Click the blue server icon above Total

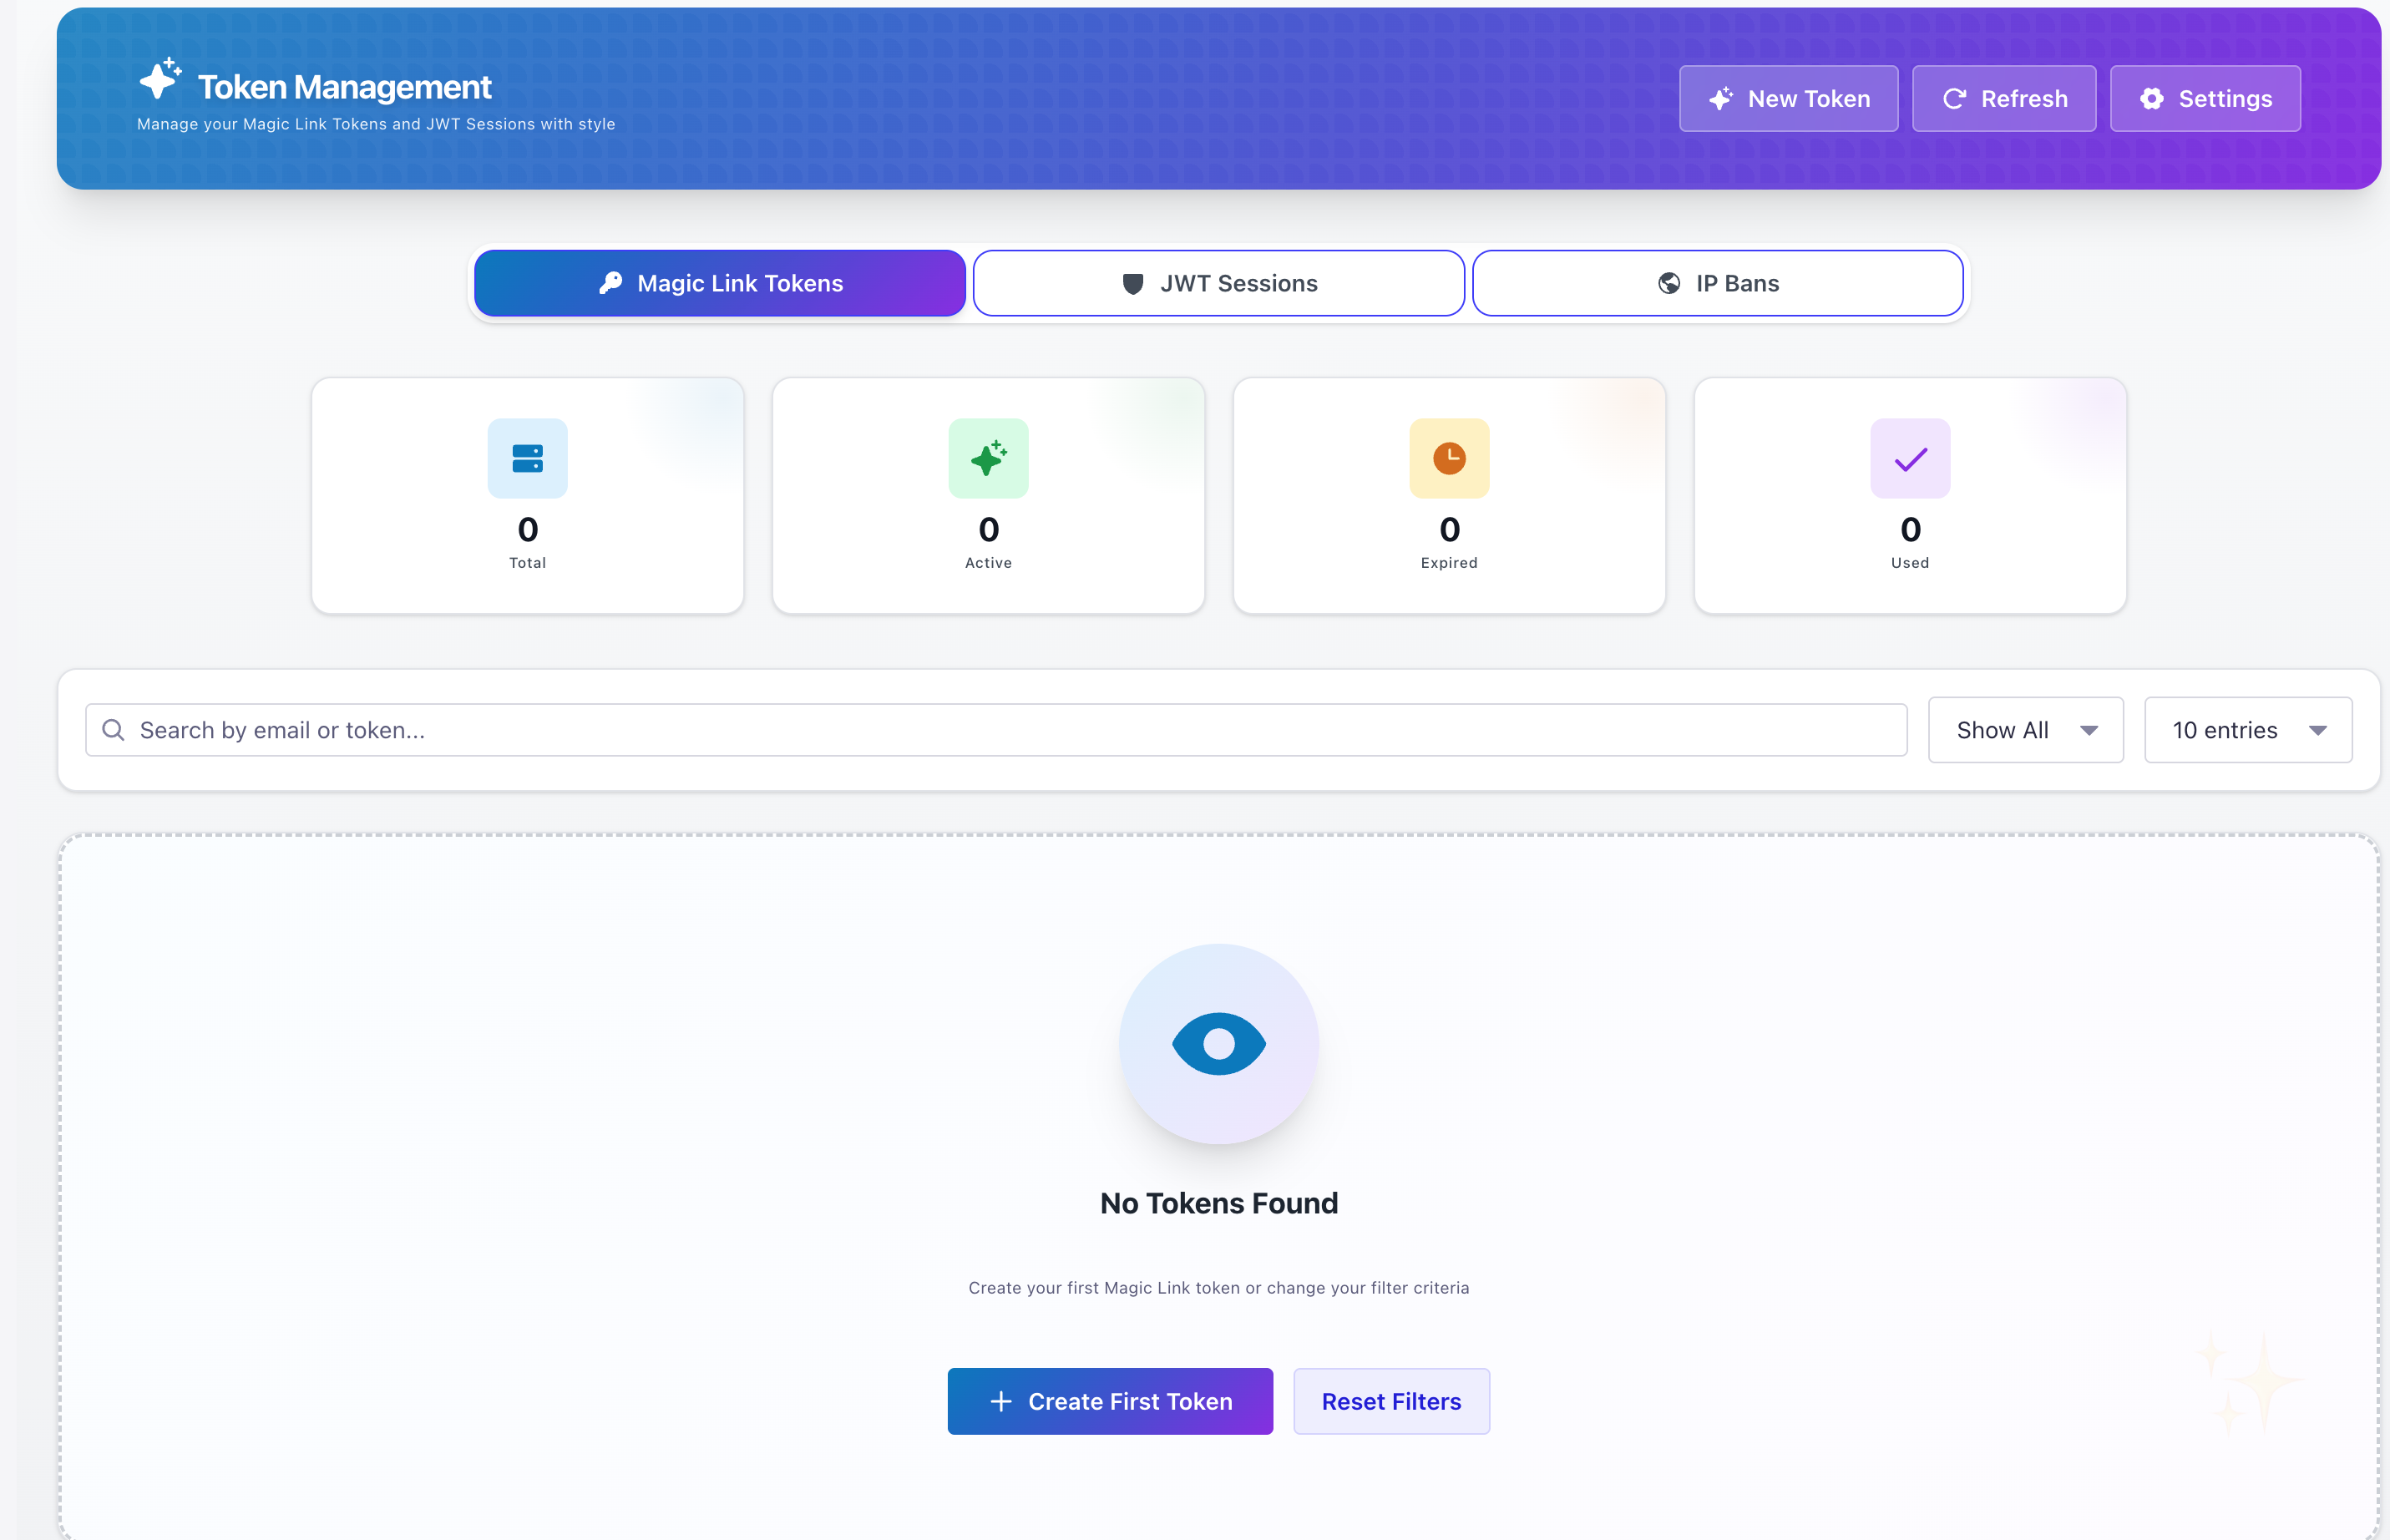coord(527,458)
